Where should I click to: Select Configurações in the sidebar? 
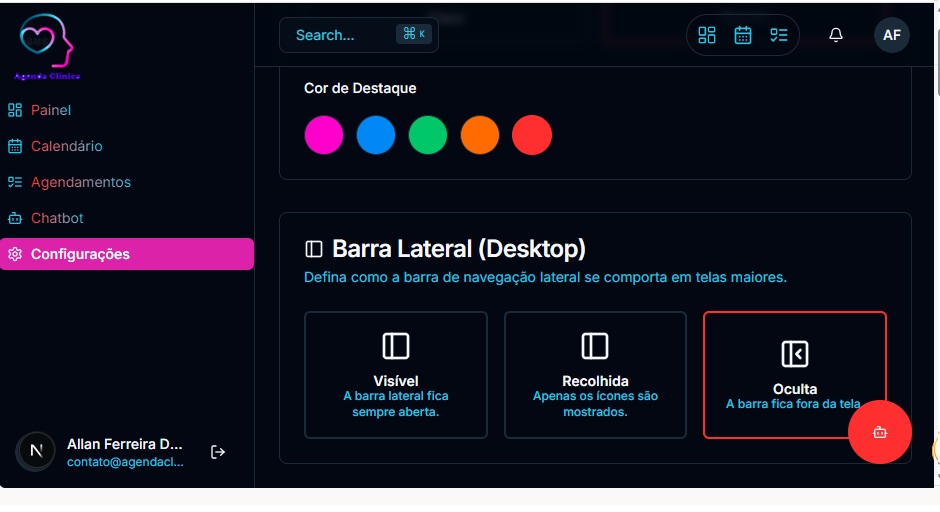(x=80, y=254)
